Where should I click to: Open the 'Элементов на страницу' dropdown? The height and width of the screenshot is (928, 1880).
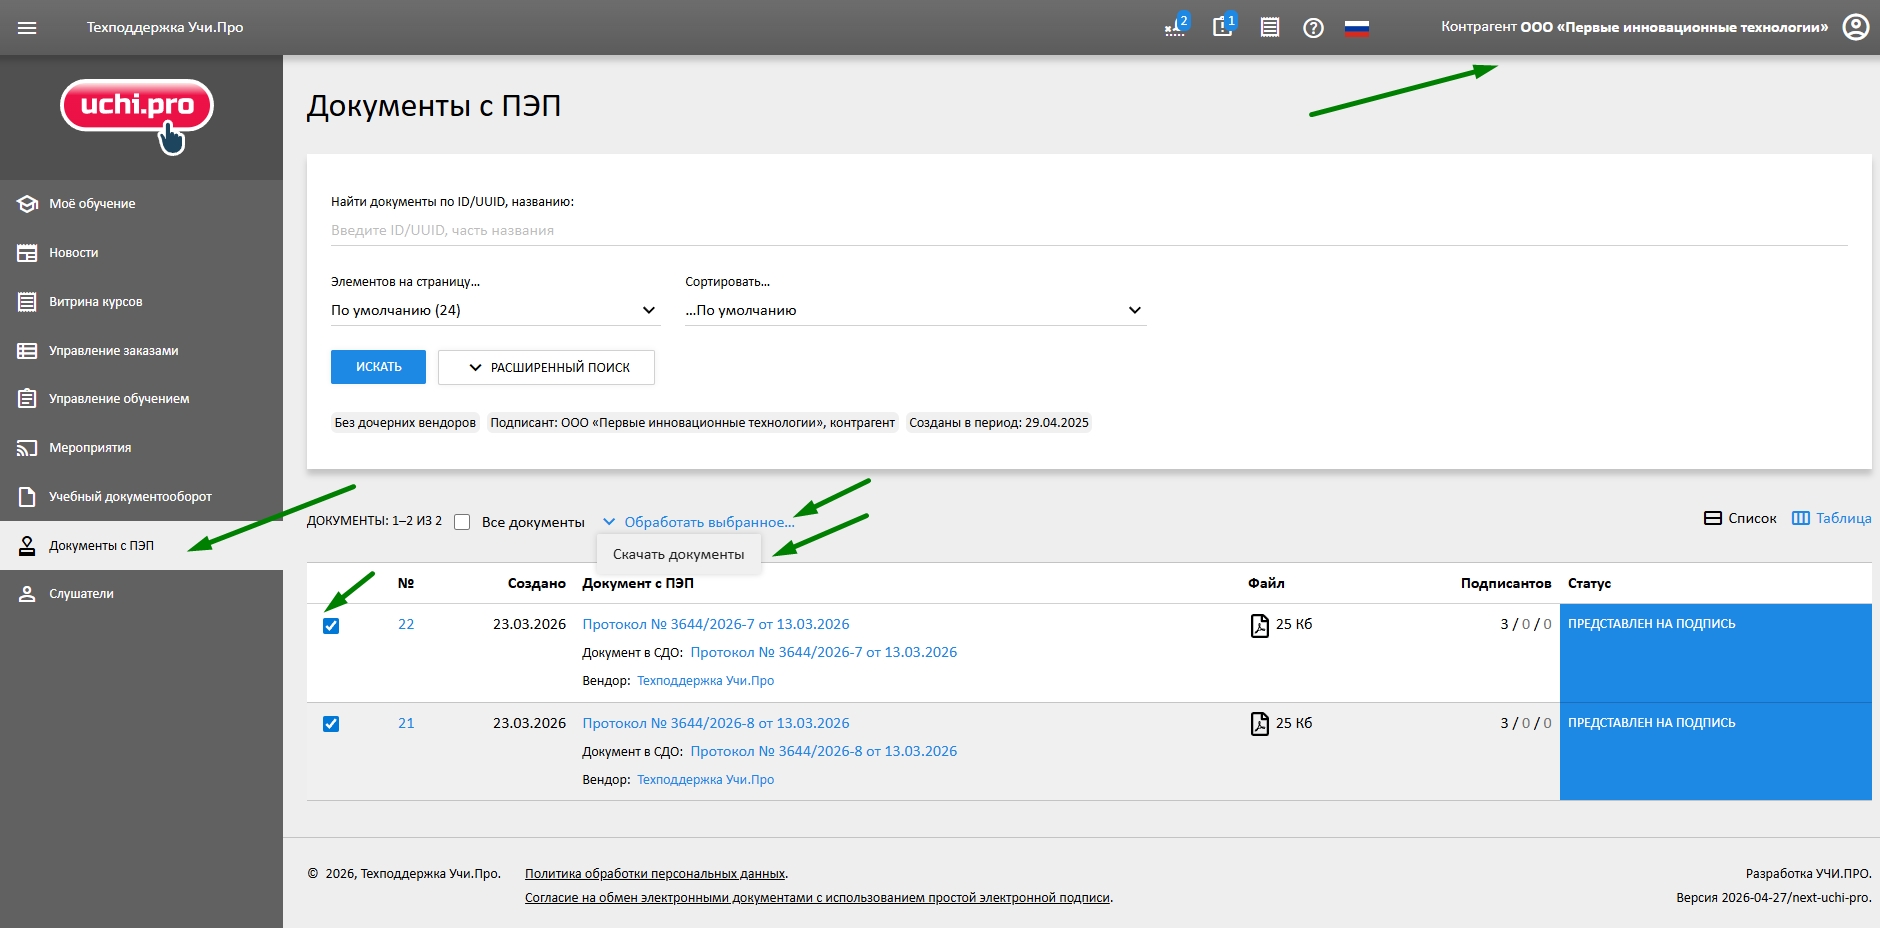[494, 310]
